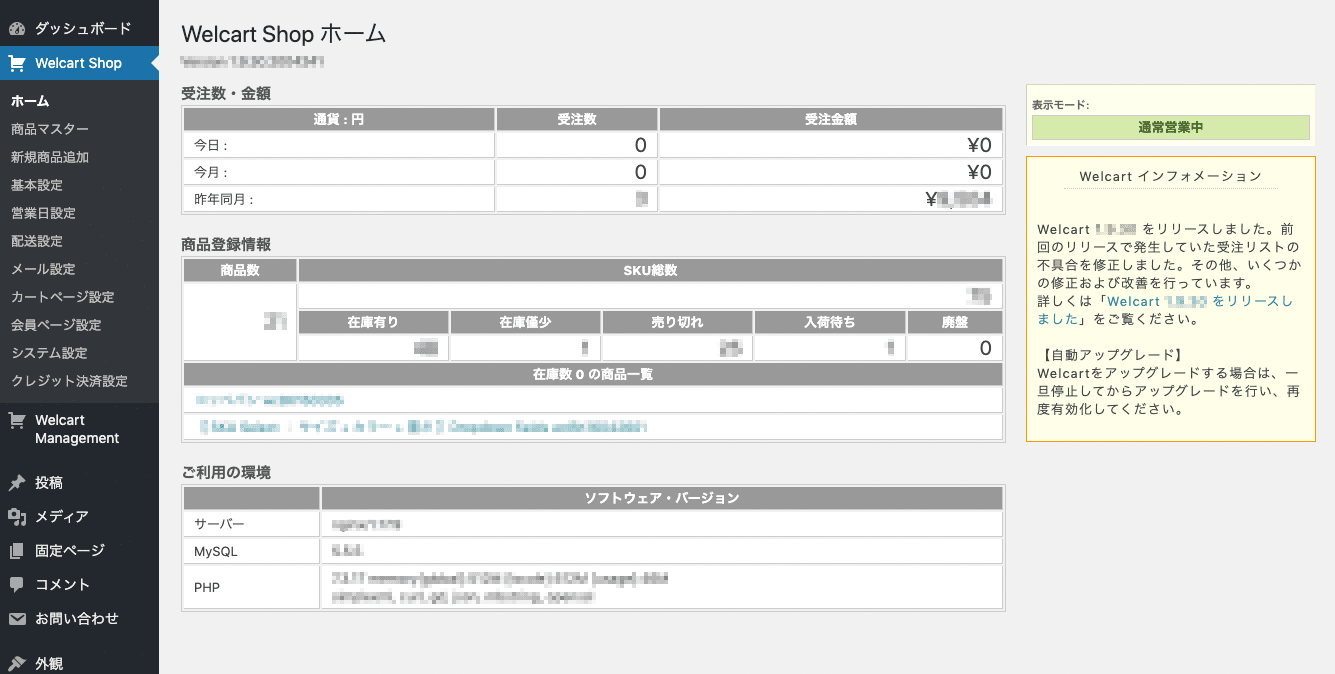Click the brush icon beside 外観
Screen dimensions: 1335x674
pyautogui.click(x=17, y=663)
